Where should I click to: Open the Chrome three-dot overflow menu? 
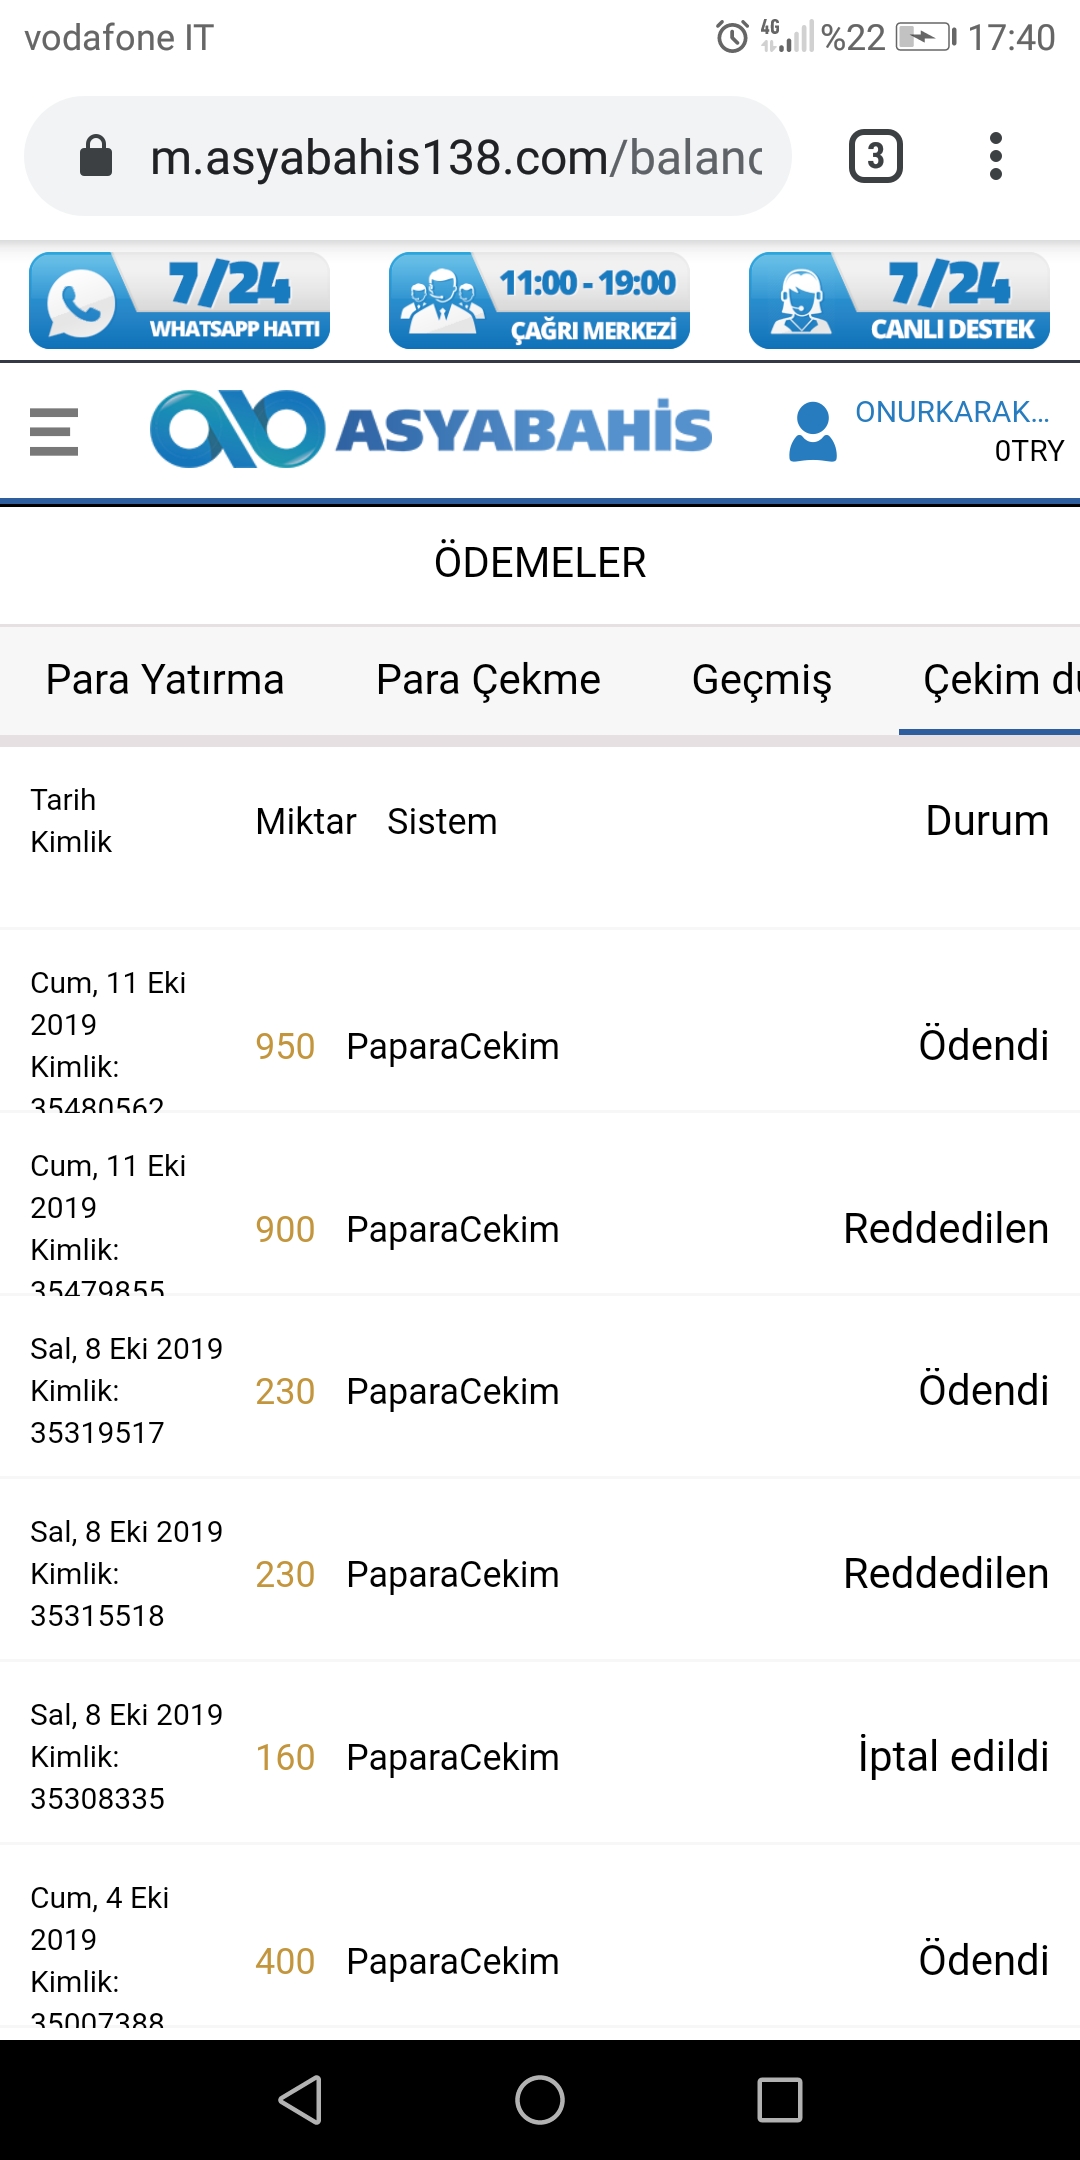(x=995, y=156)
